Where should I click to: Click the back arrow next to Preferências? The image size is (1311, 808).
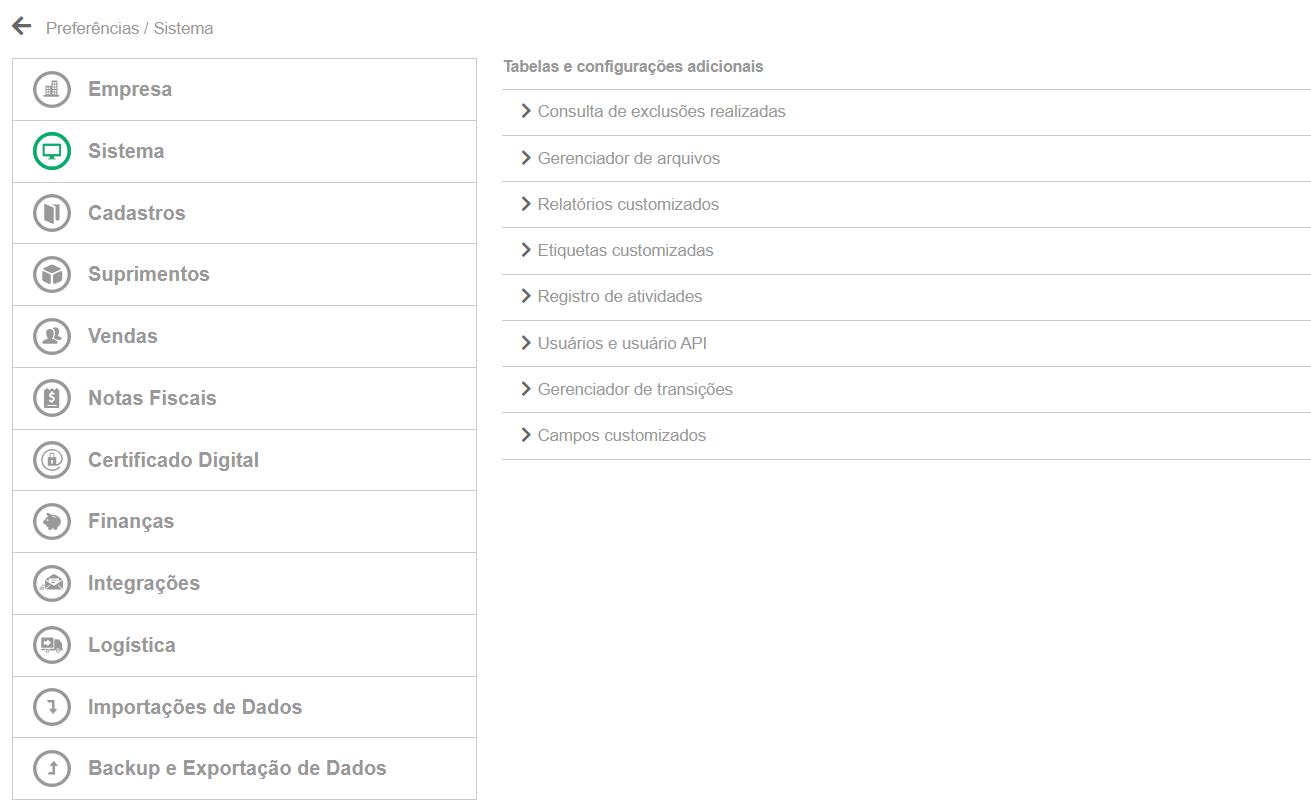pyautogui.click(x=22, y=26)
